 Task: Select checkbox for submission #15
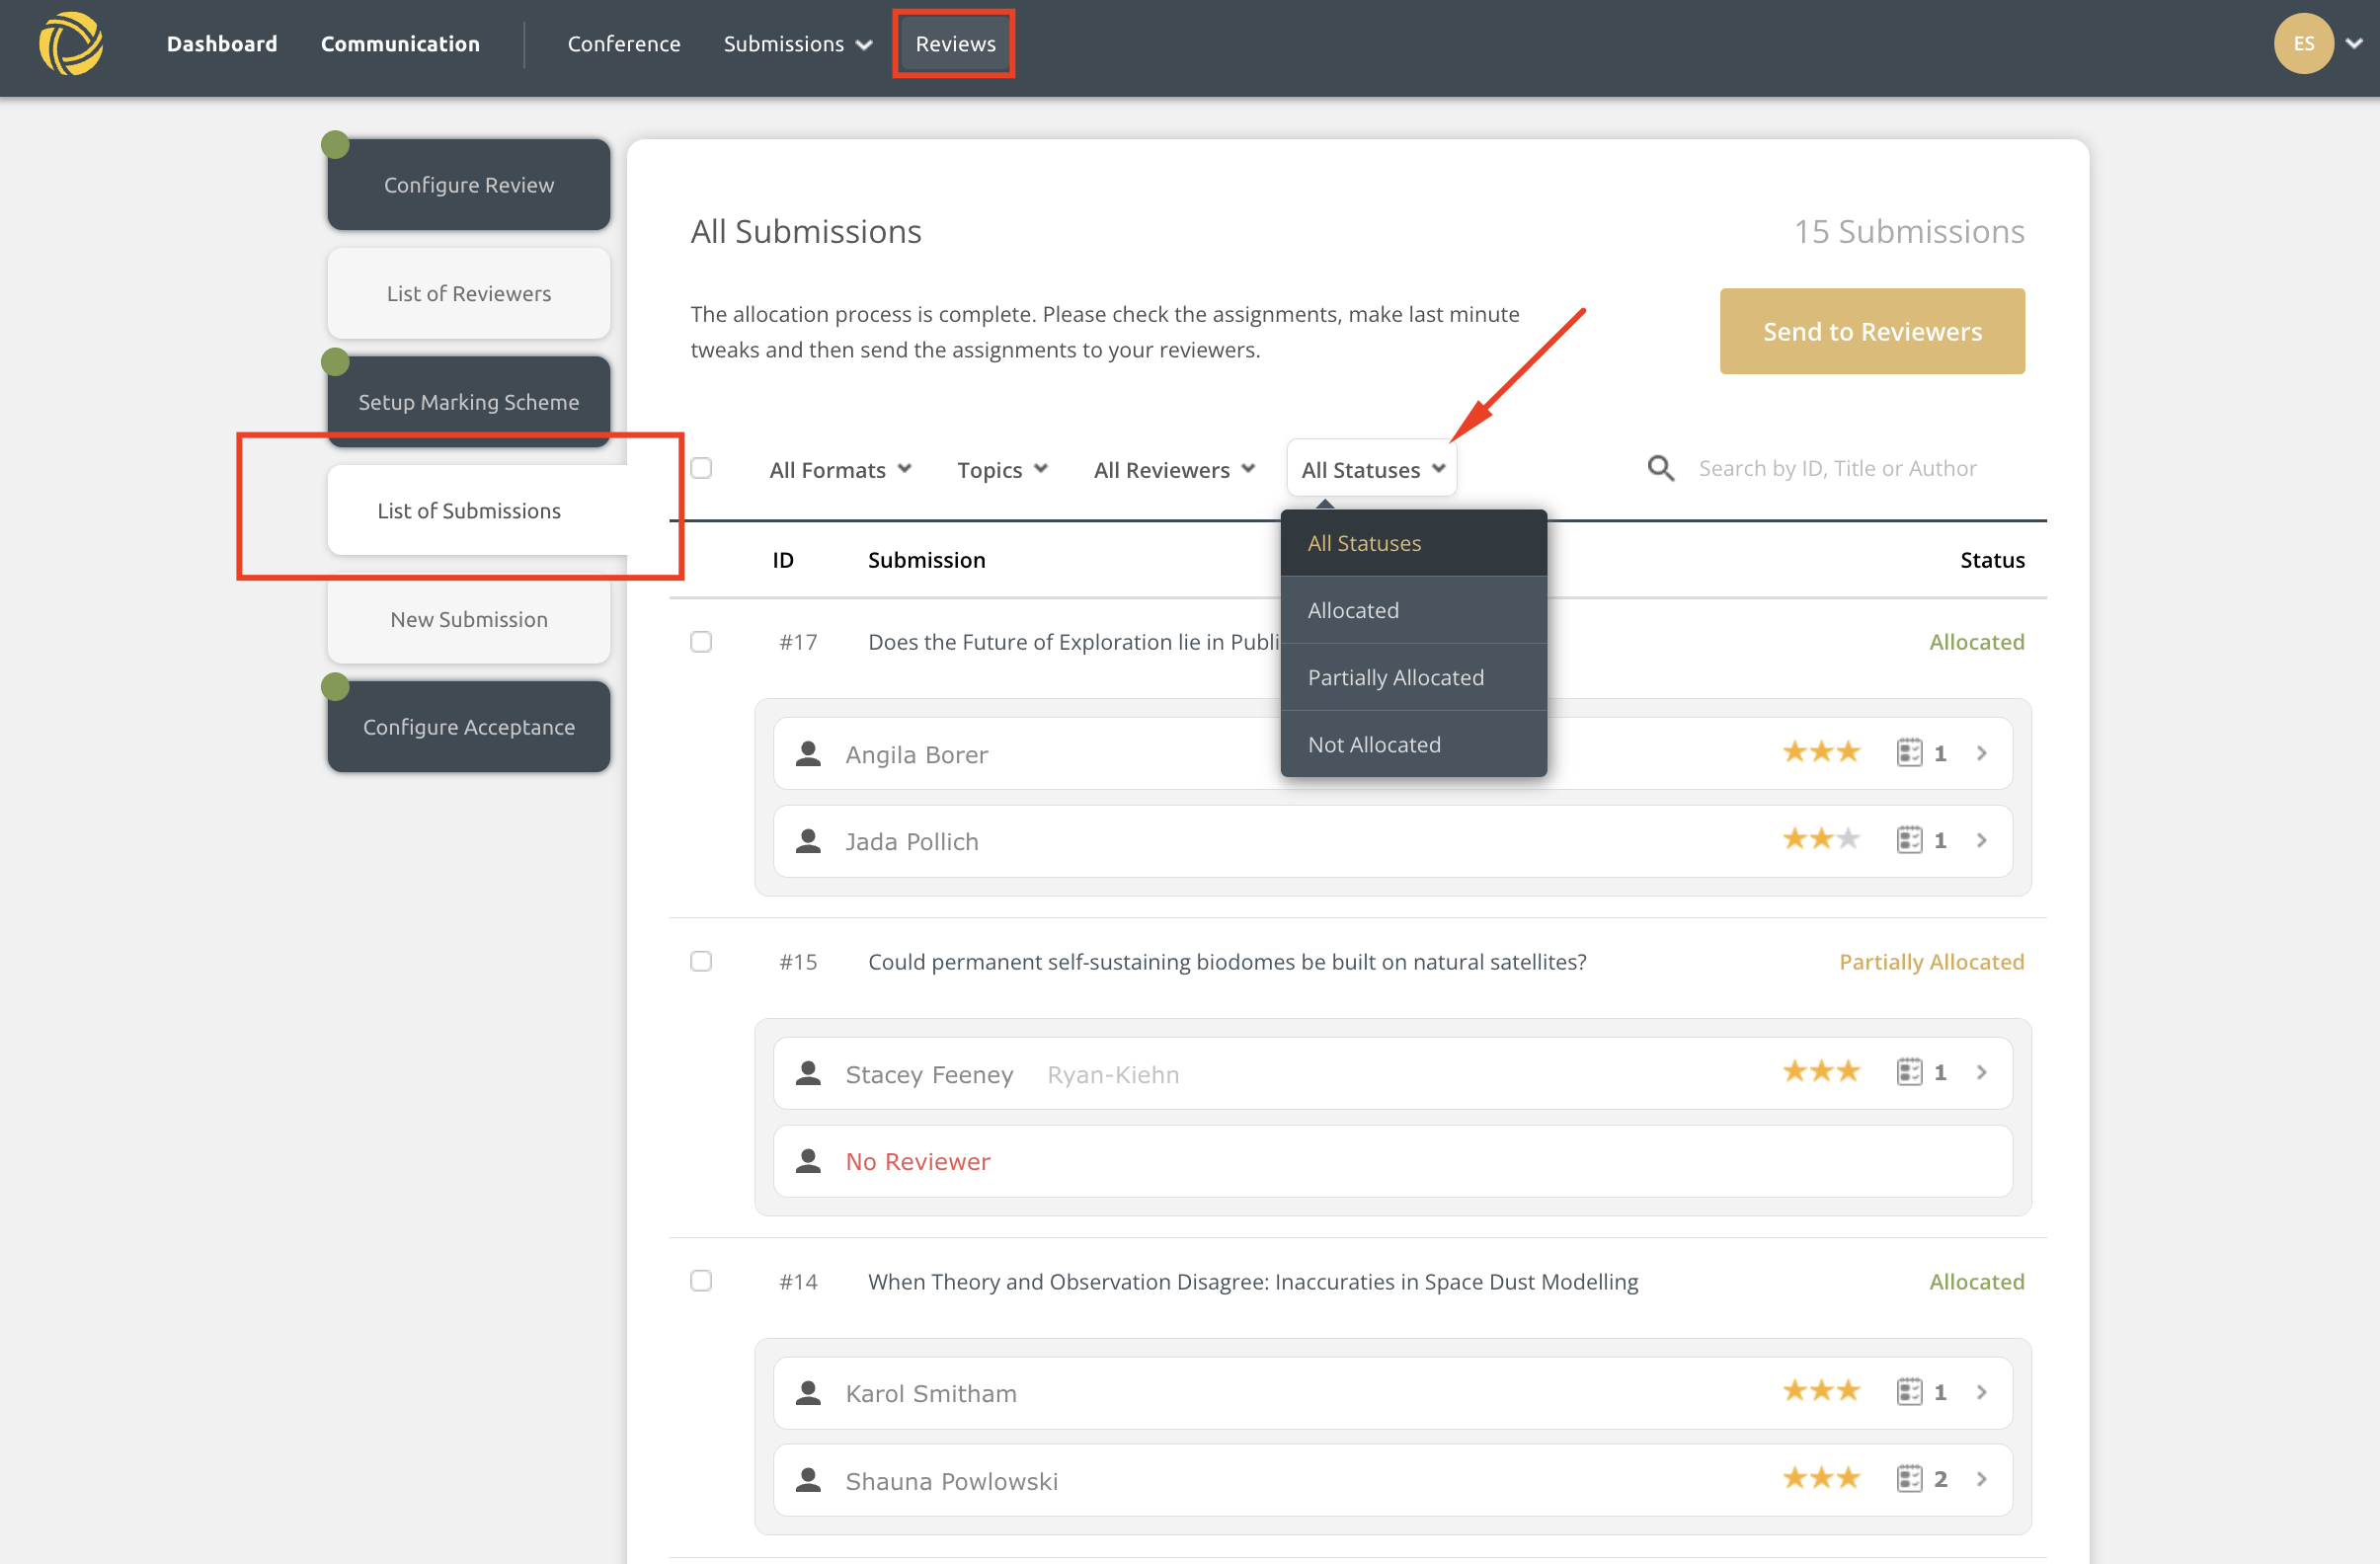pyautogui.click(x=701, y=962)
